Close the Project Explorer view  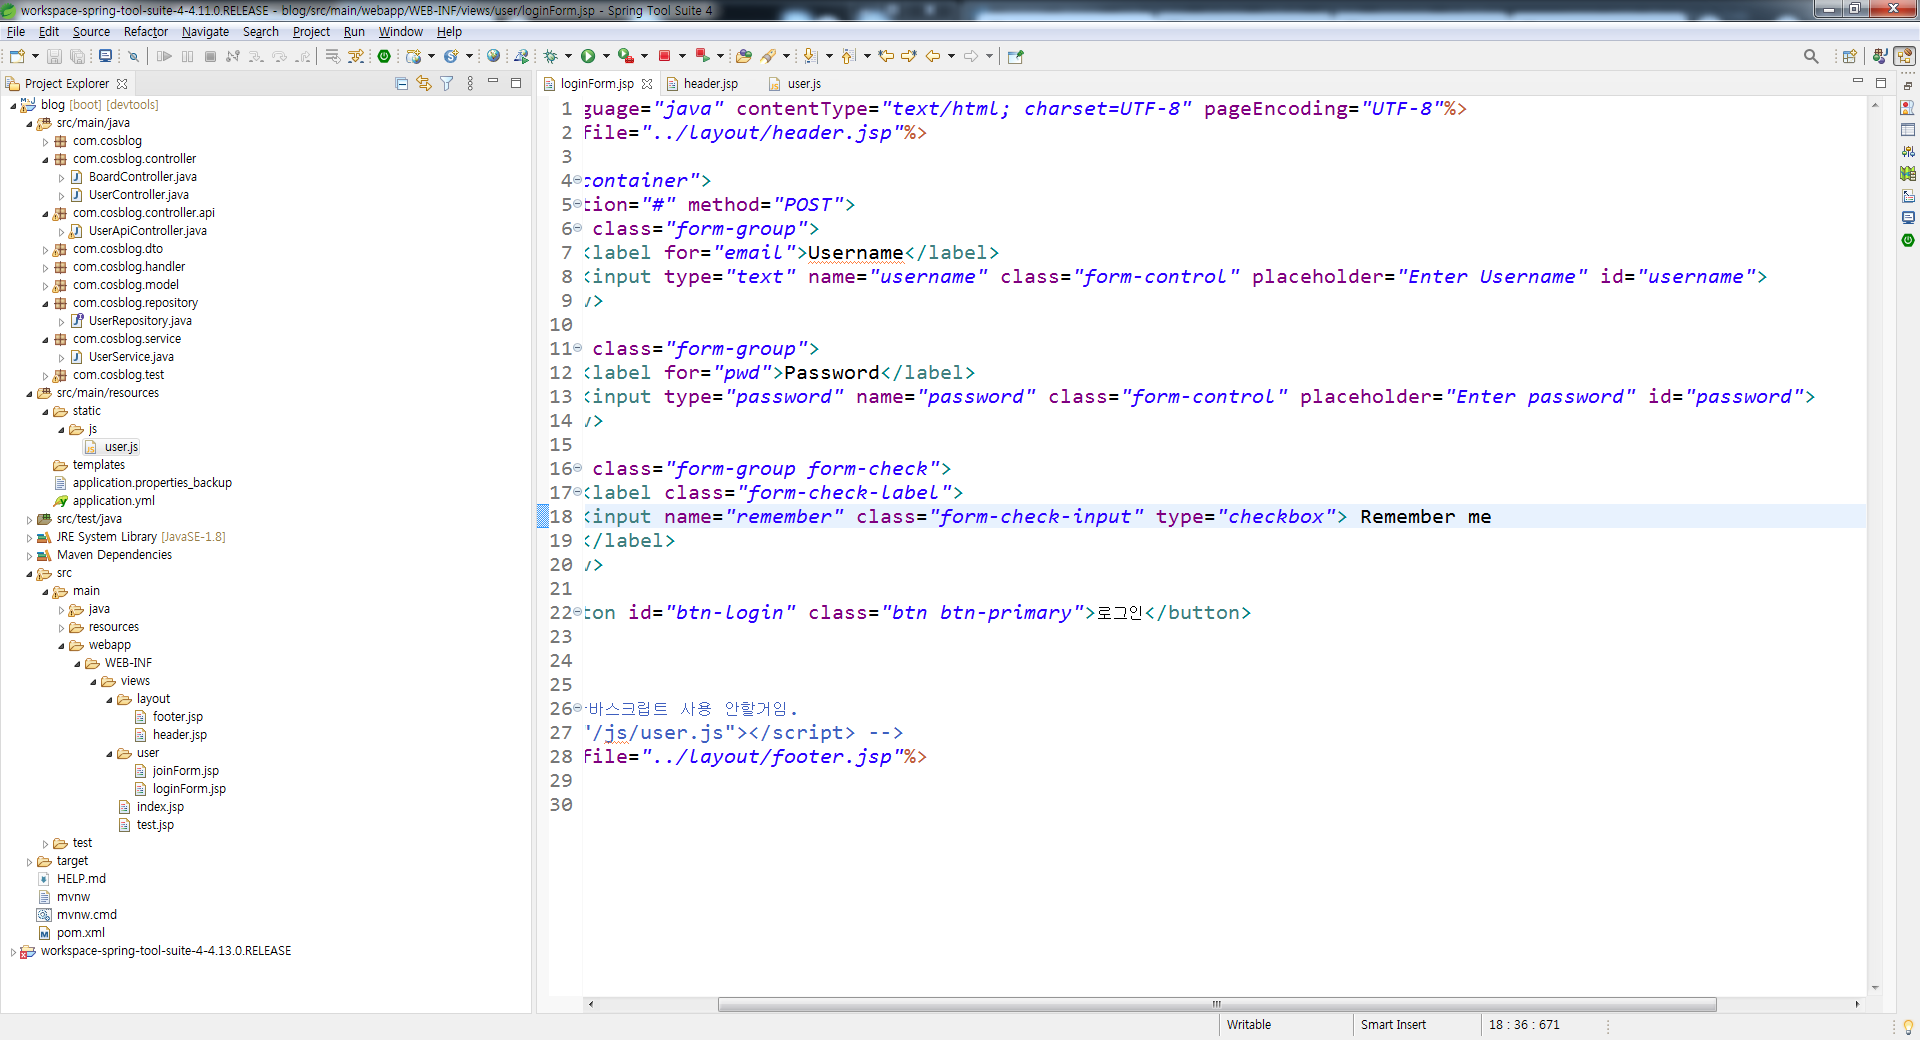pyautogui.click(x=122, y=84)
